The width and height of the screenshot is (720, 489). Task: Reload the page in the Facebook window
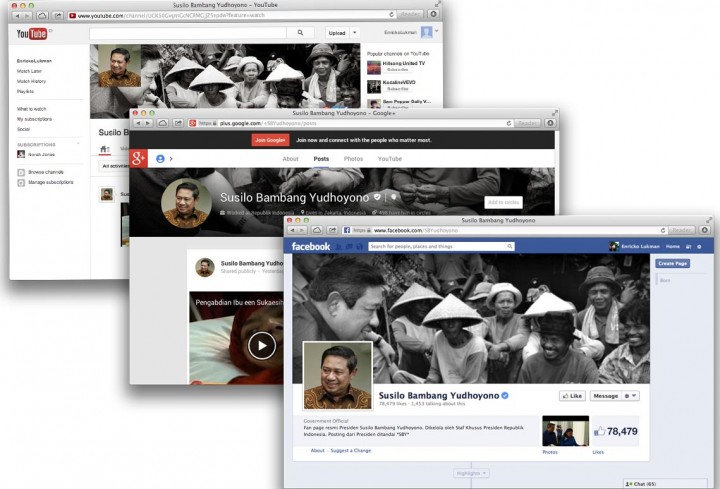point(663,230)
